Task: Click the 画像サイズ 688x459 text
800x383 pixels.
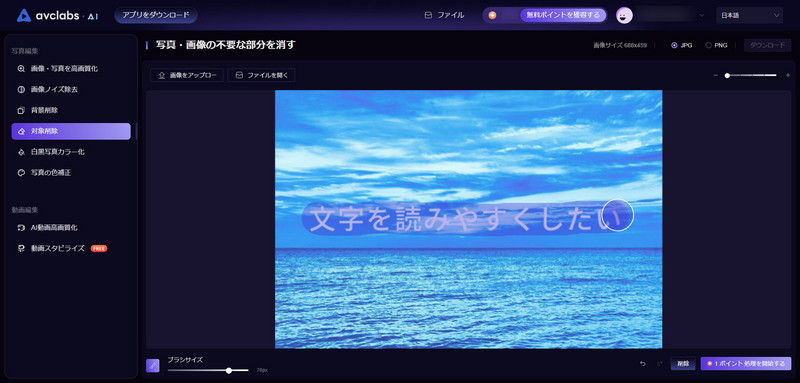Action: [620, 45]
